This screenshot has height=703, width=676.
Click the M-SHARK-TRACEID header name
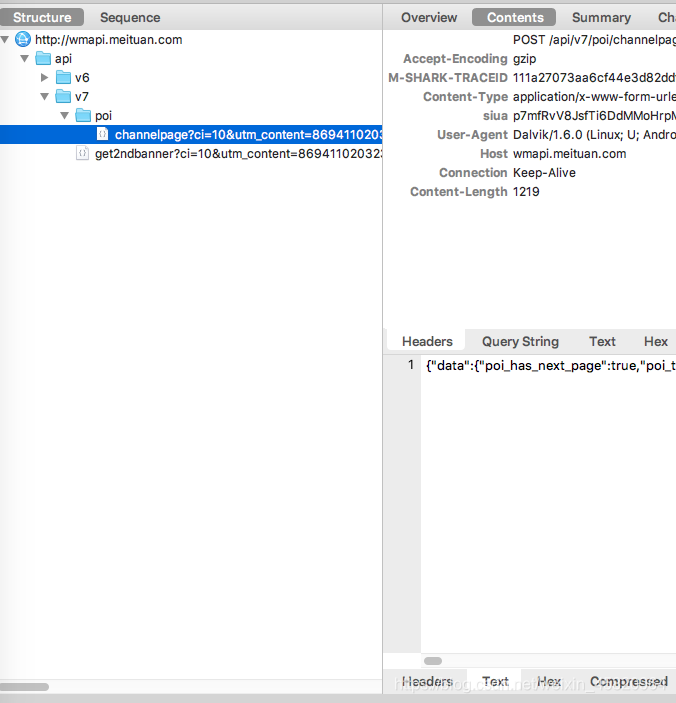(x=448, y=78)
